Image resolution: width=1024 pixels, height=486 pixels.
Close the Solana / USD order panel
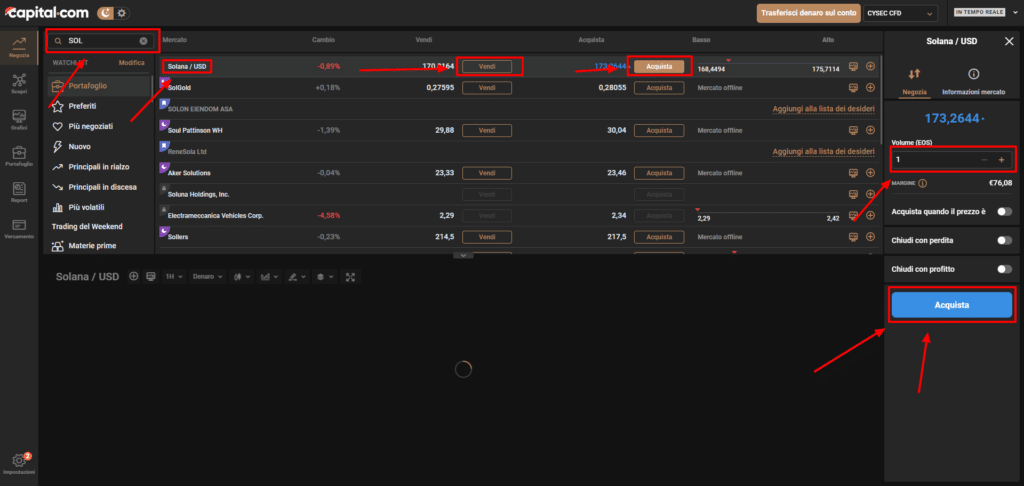click(x=1008, y=41)
